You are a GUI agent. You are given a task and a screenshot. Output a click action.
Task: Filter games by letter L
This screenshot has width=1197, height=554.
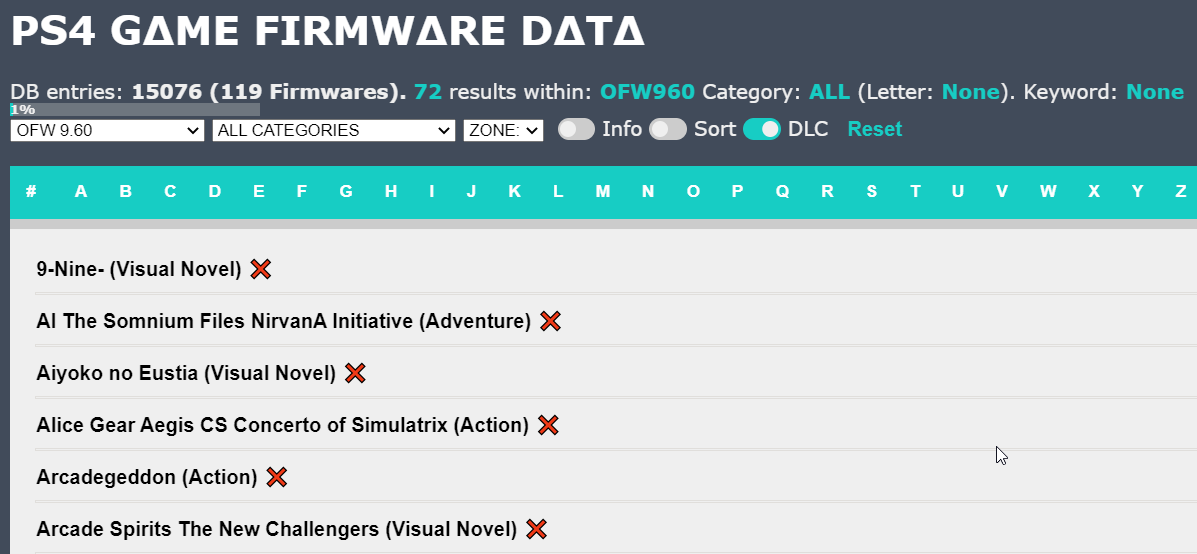click(x=558, y=192)
